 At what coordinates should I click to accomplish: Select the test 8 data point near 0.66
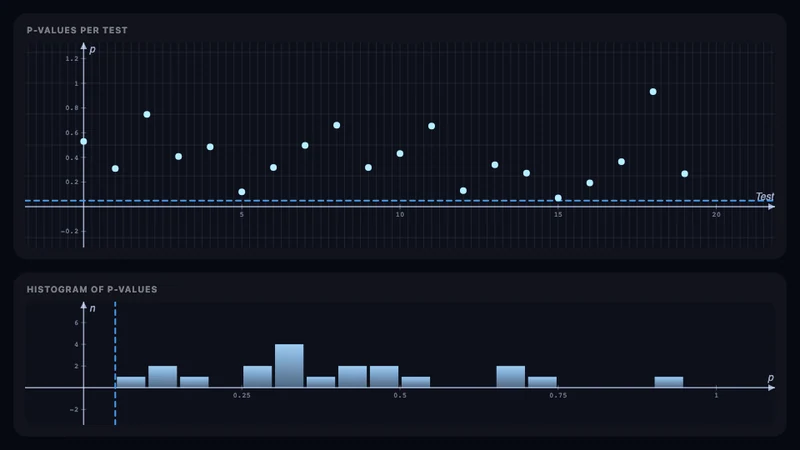click(337, 125)
